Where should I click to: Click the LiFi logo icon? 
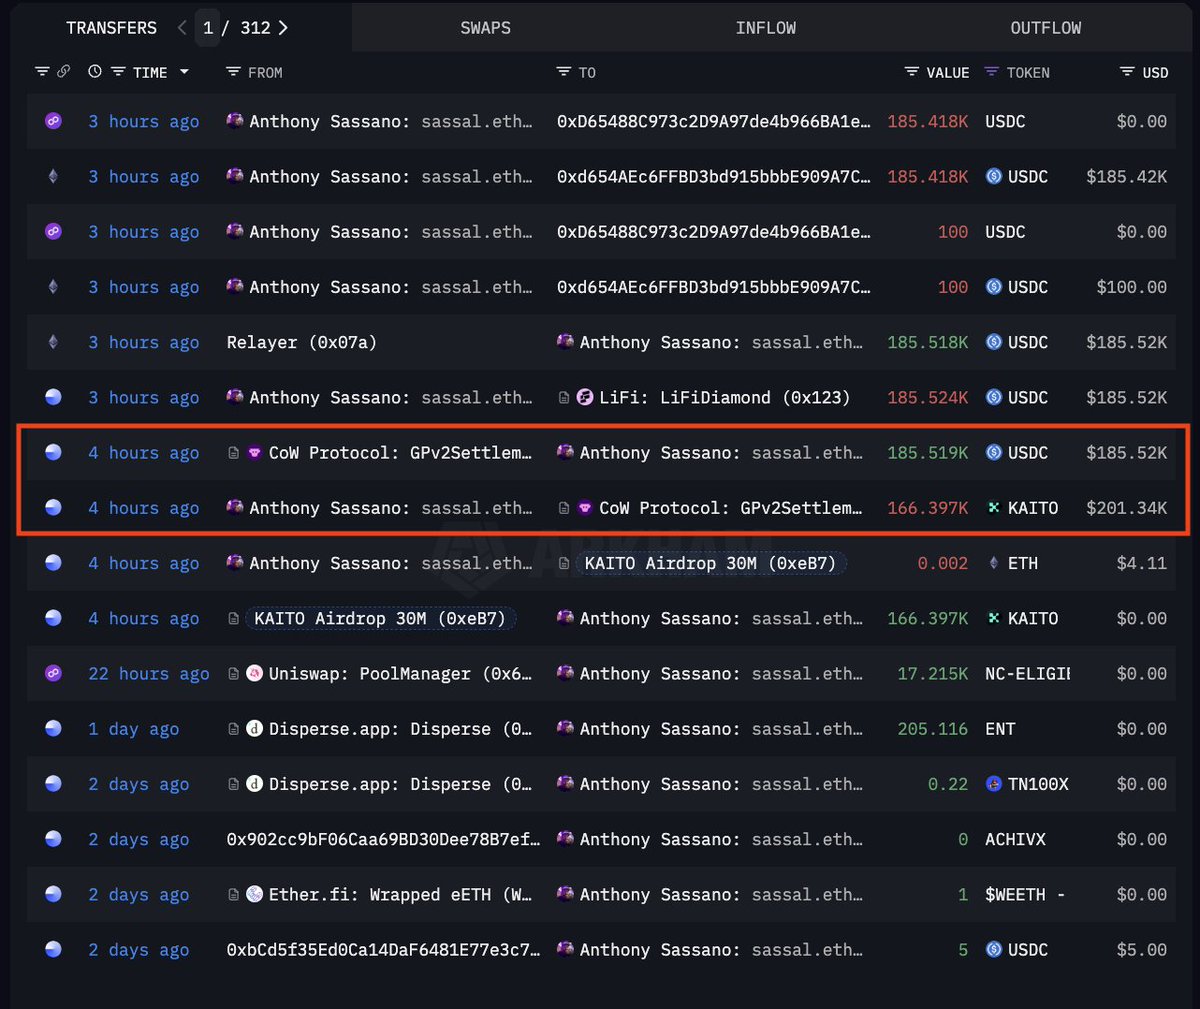point(585,397)
